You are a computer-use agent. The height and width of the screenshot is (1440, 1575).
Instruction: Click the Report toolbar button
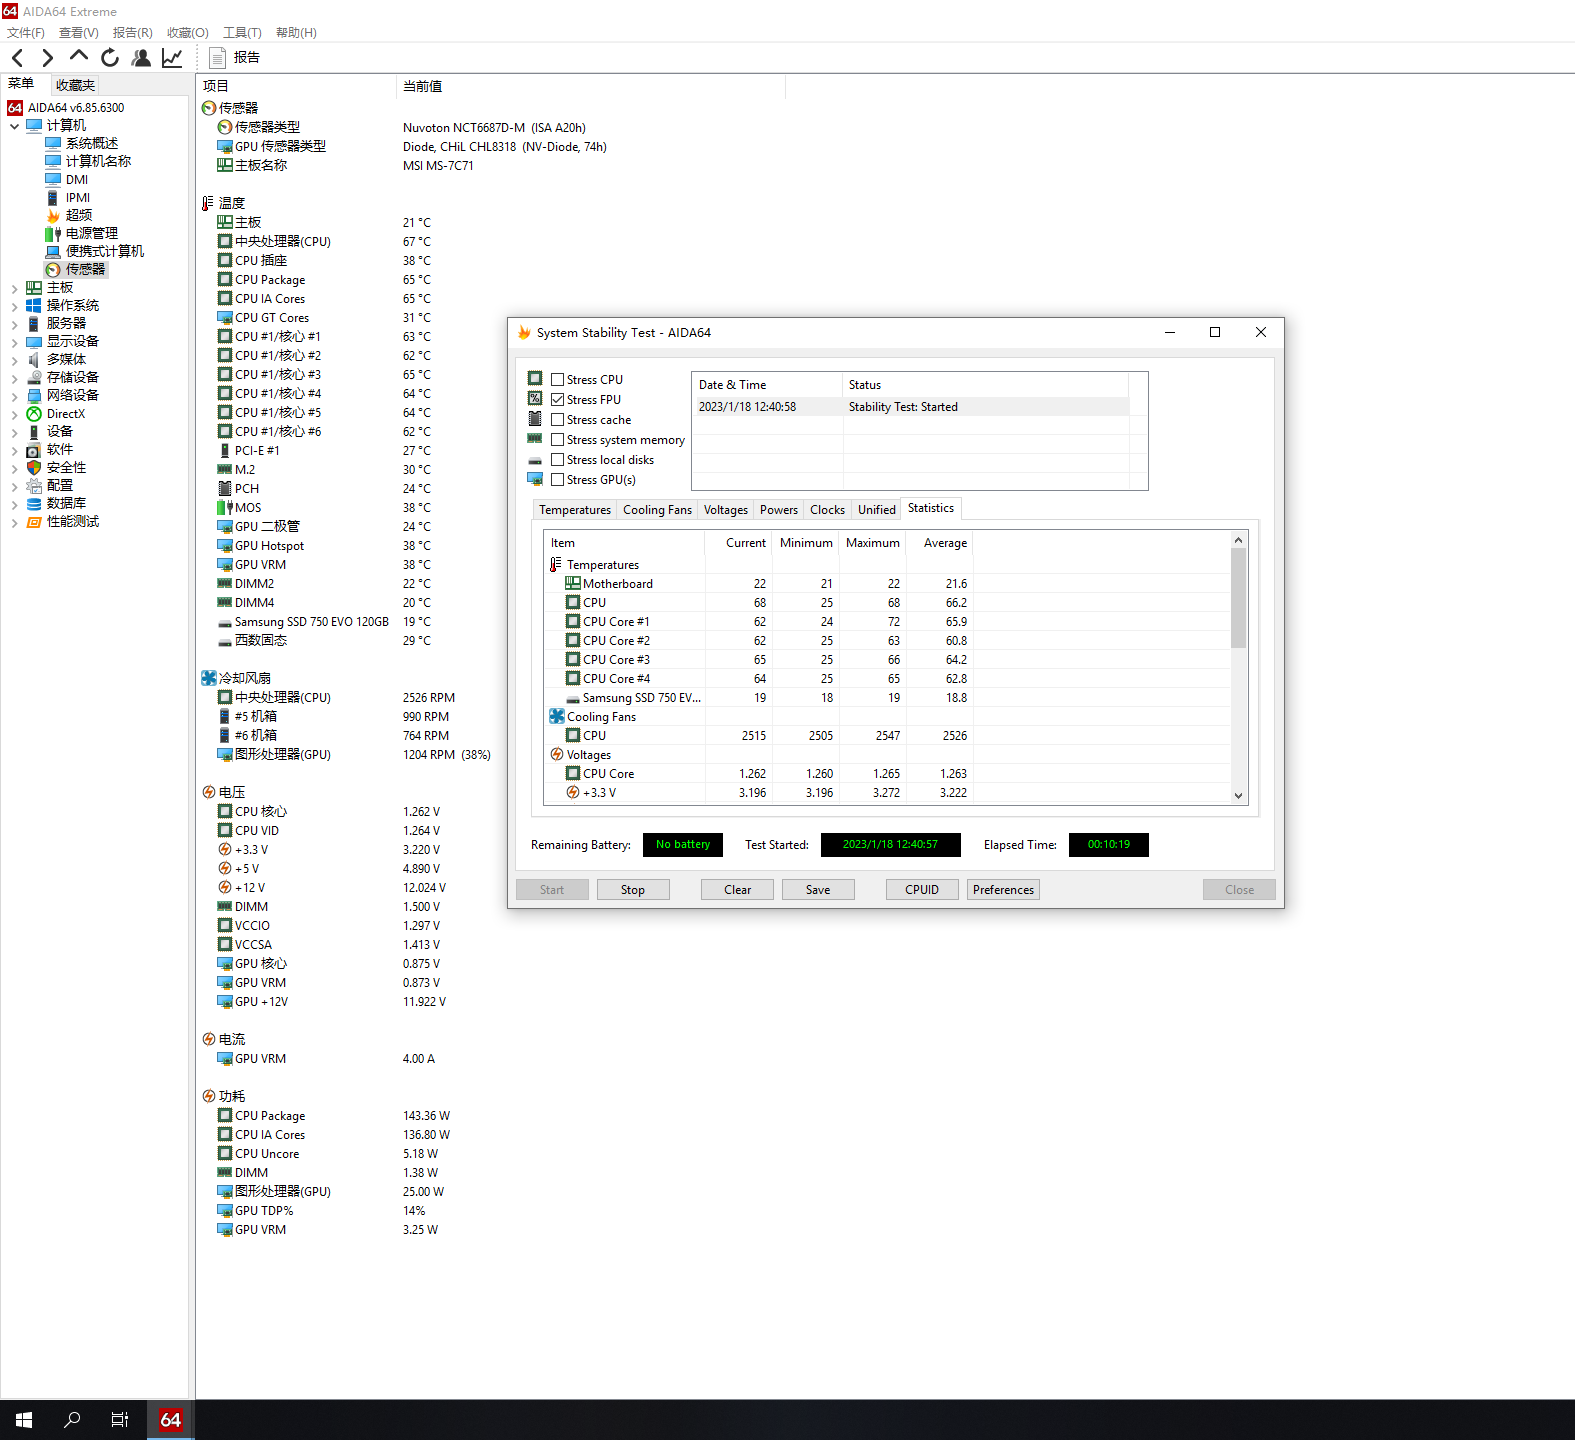234,58
